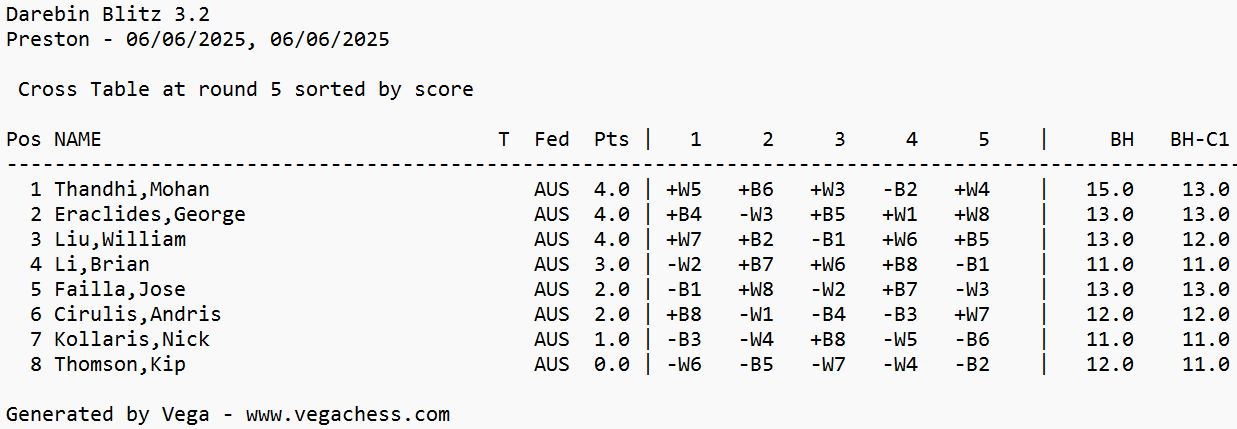Click the Pts column header
The image size is (1237, 429).
(611, 140)
